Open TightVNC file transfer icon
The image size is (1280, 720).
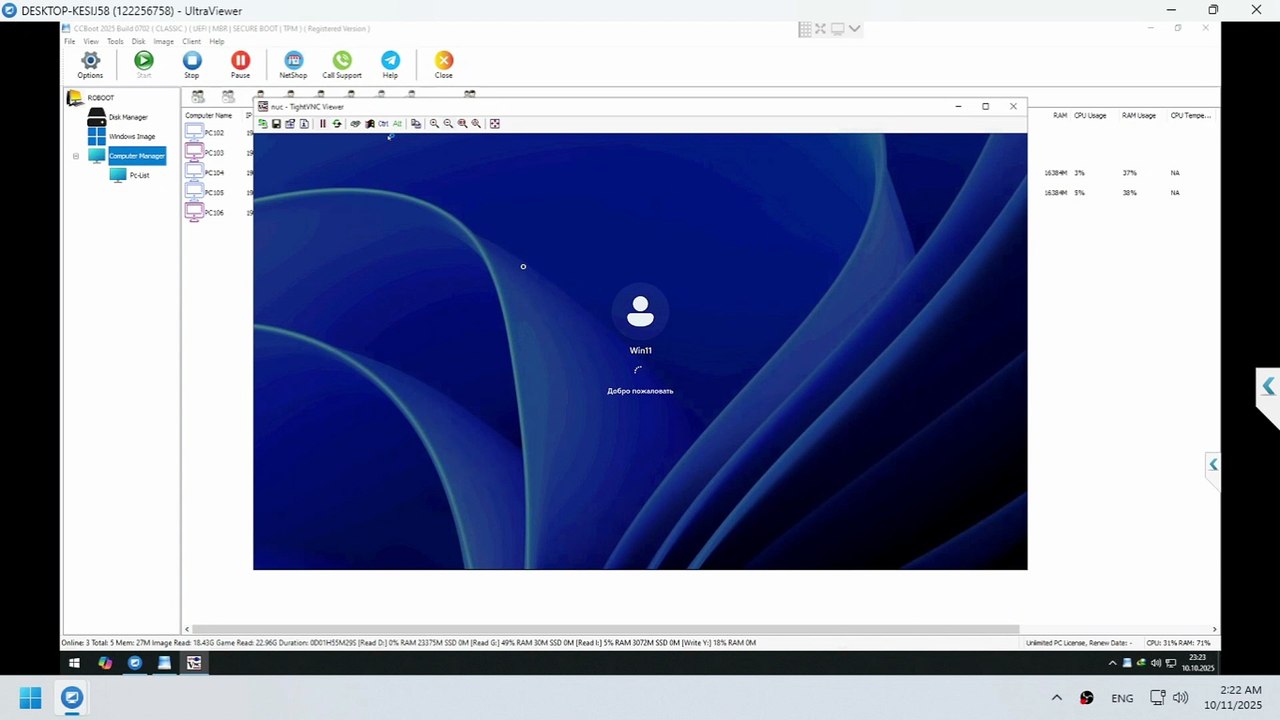click(416, 124)
